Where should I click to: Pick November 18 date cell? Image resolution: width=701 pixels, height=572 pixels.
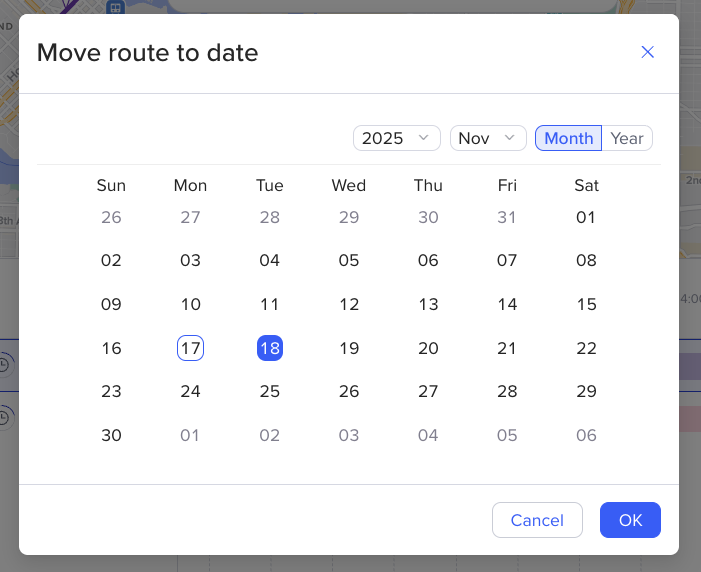click(x=269, y=348)
